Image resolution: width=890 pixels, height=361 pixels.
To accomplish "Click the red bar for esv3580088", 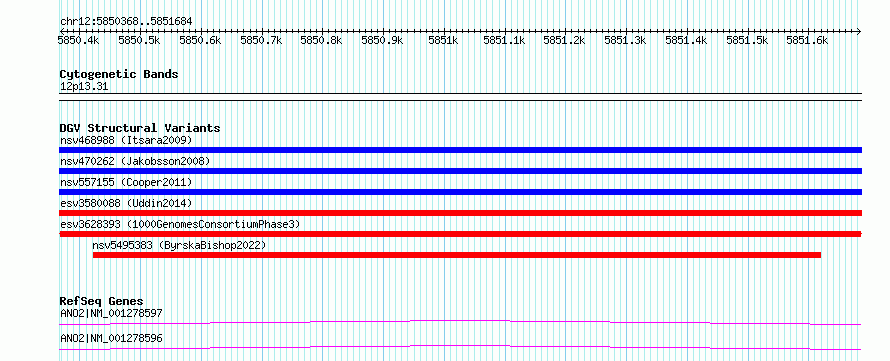I will tap(460, 213).
